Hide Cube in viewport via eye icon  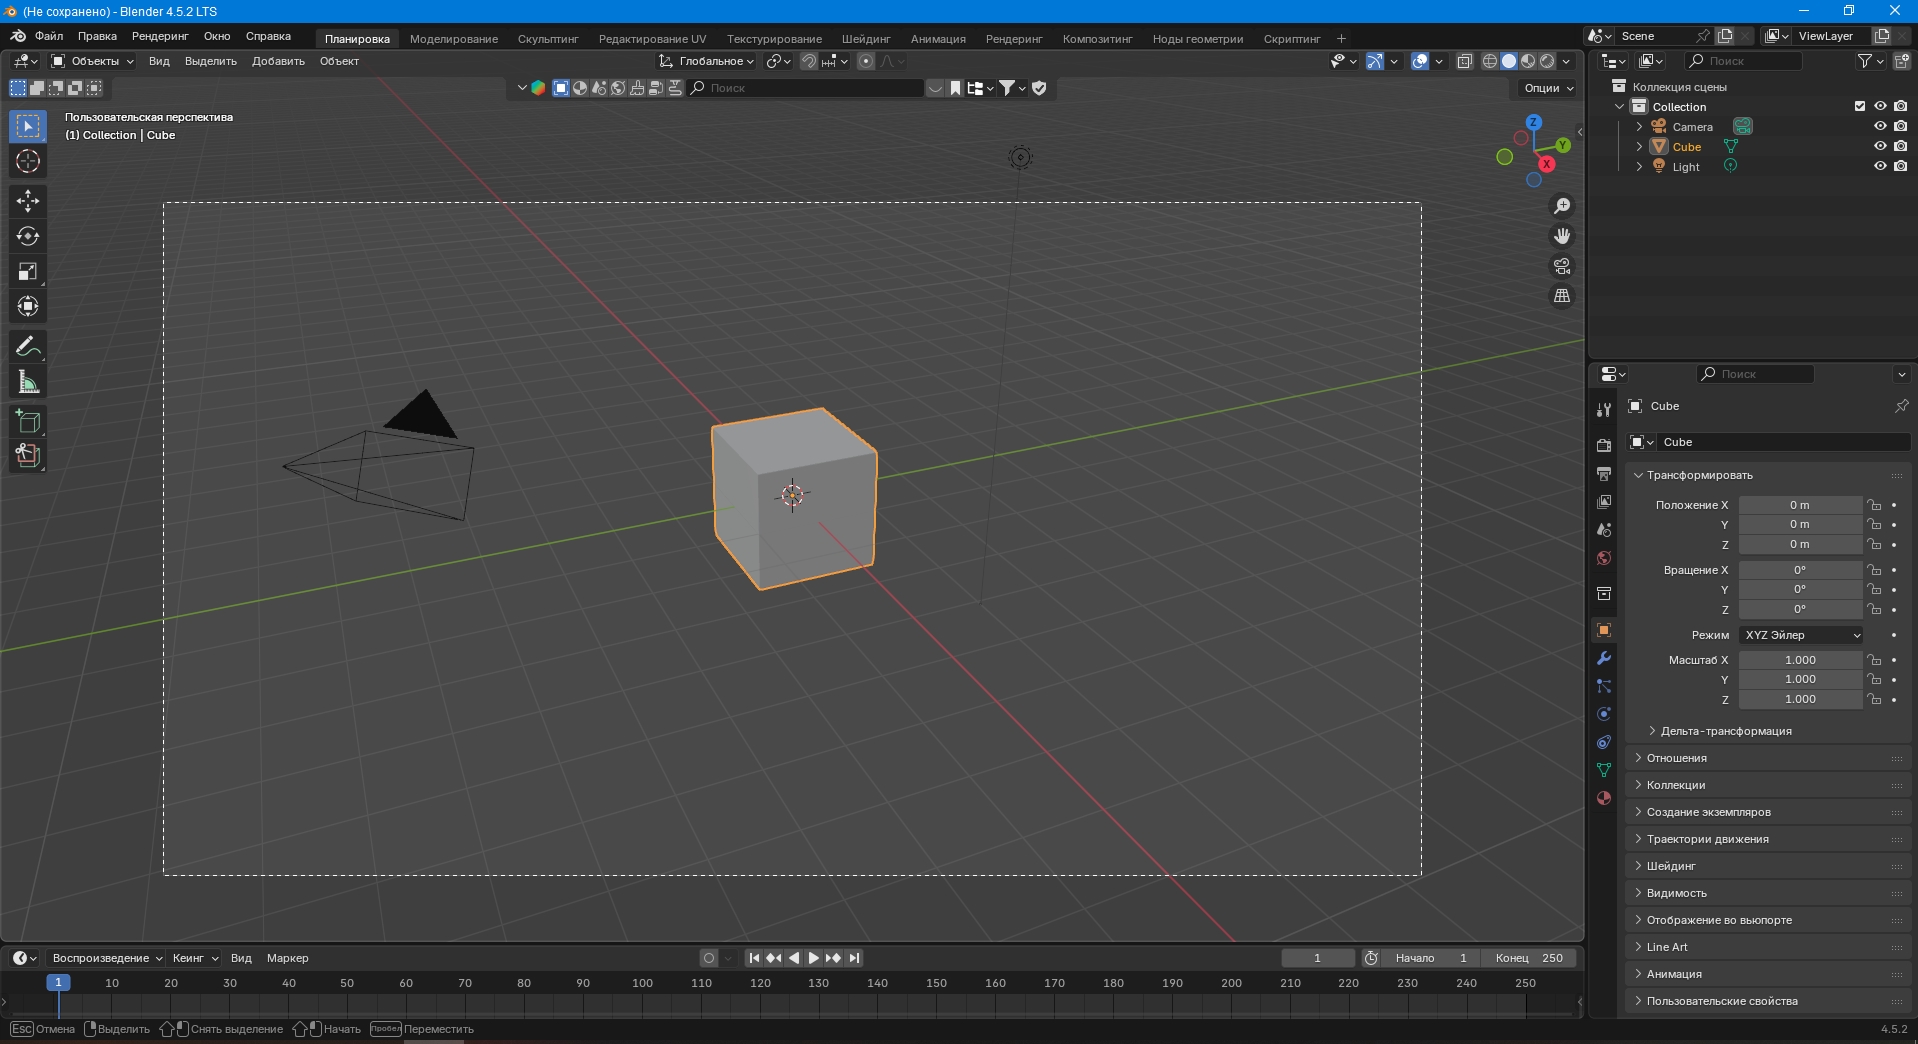(1880, 146)
